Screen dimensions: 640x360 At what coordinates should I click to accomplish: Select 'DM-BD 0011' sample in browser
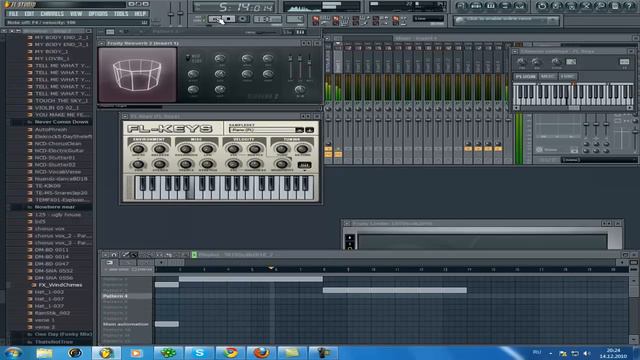(51, 249)
